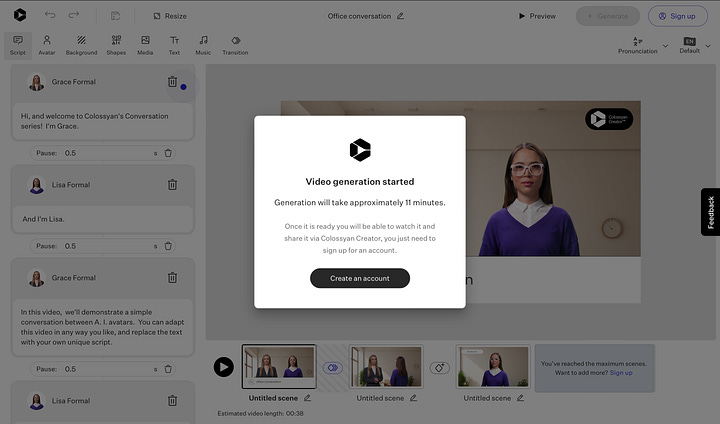Click the Colossyan Creator watermark on the video

tap(609, 119)
